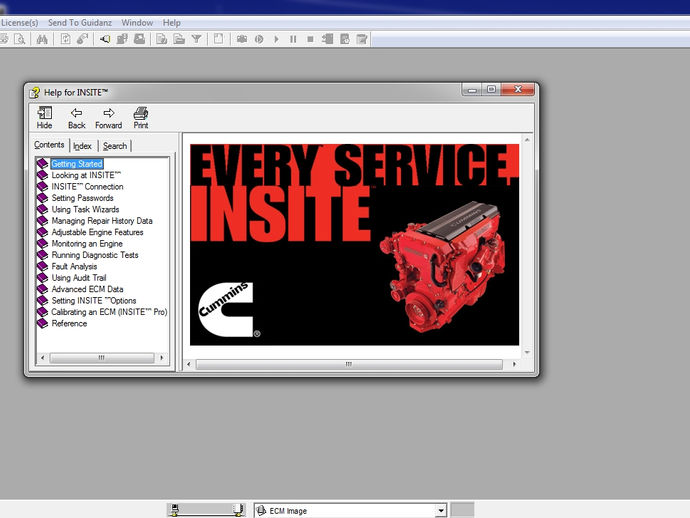The image size is (690, 518).
Task: Open the Help menu in the menu bar
Action: 172,22
